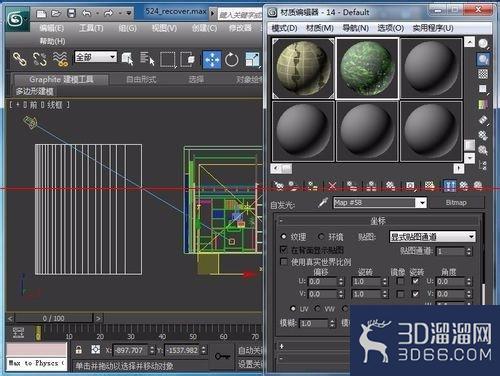Save the scene with the floppy disk icon
The height and width of the screenshot is (376, 500).
point(71,13)
